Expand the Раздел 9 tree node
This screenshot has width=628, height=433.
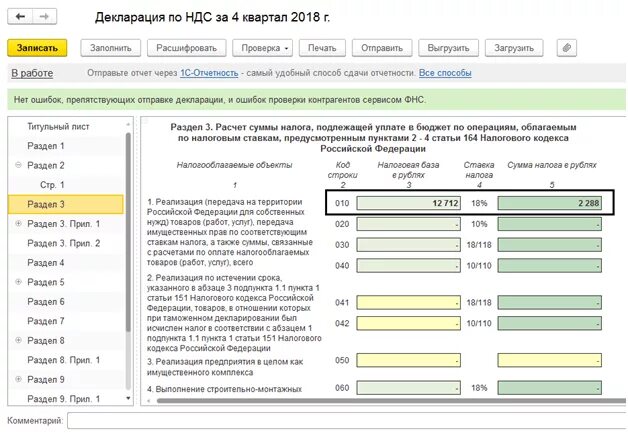pos(18,379)
